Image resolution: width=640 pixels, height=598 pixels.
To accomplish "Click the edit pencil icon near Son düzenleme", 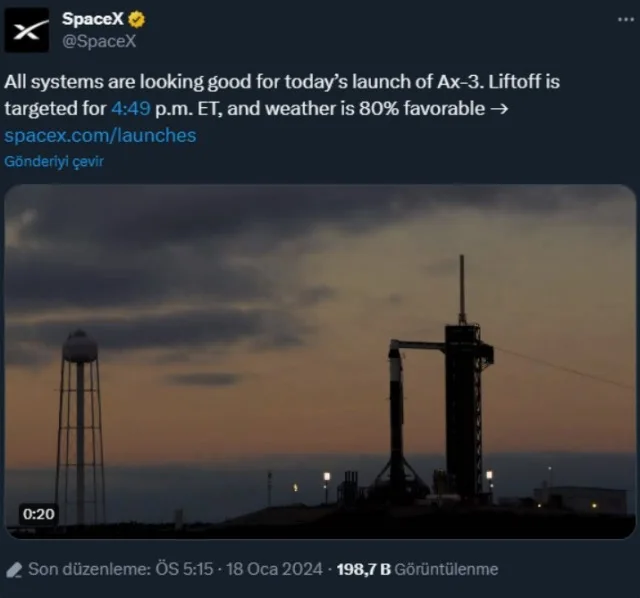I will click(x=14, y=570).
